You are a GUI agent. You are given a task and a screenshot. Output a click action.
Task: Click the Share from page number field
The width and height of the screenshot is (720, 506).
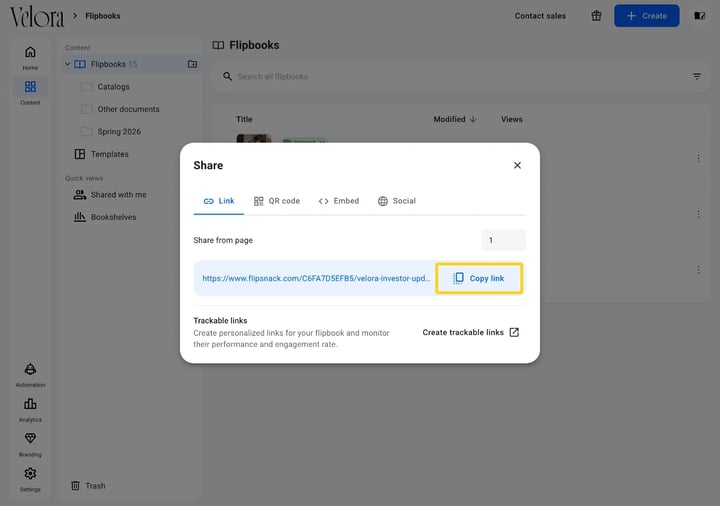tap(504, 240)
